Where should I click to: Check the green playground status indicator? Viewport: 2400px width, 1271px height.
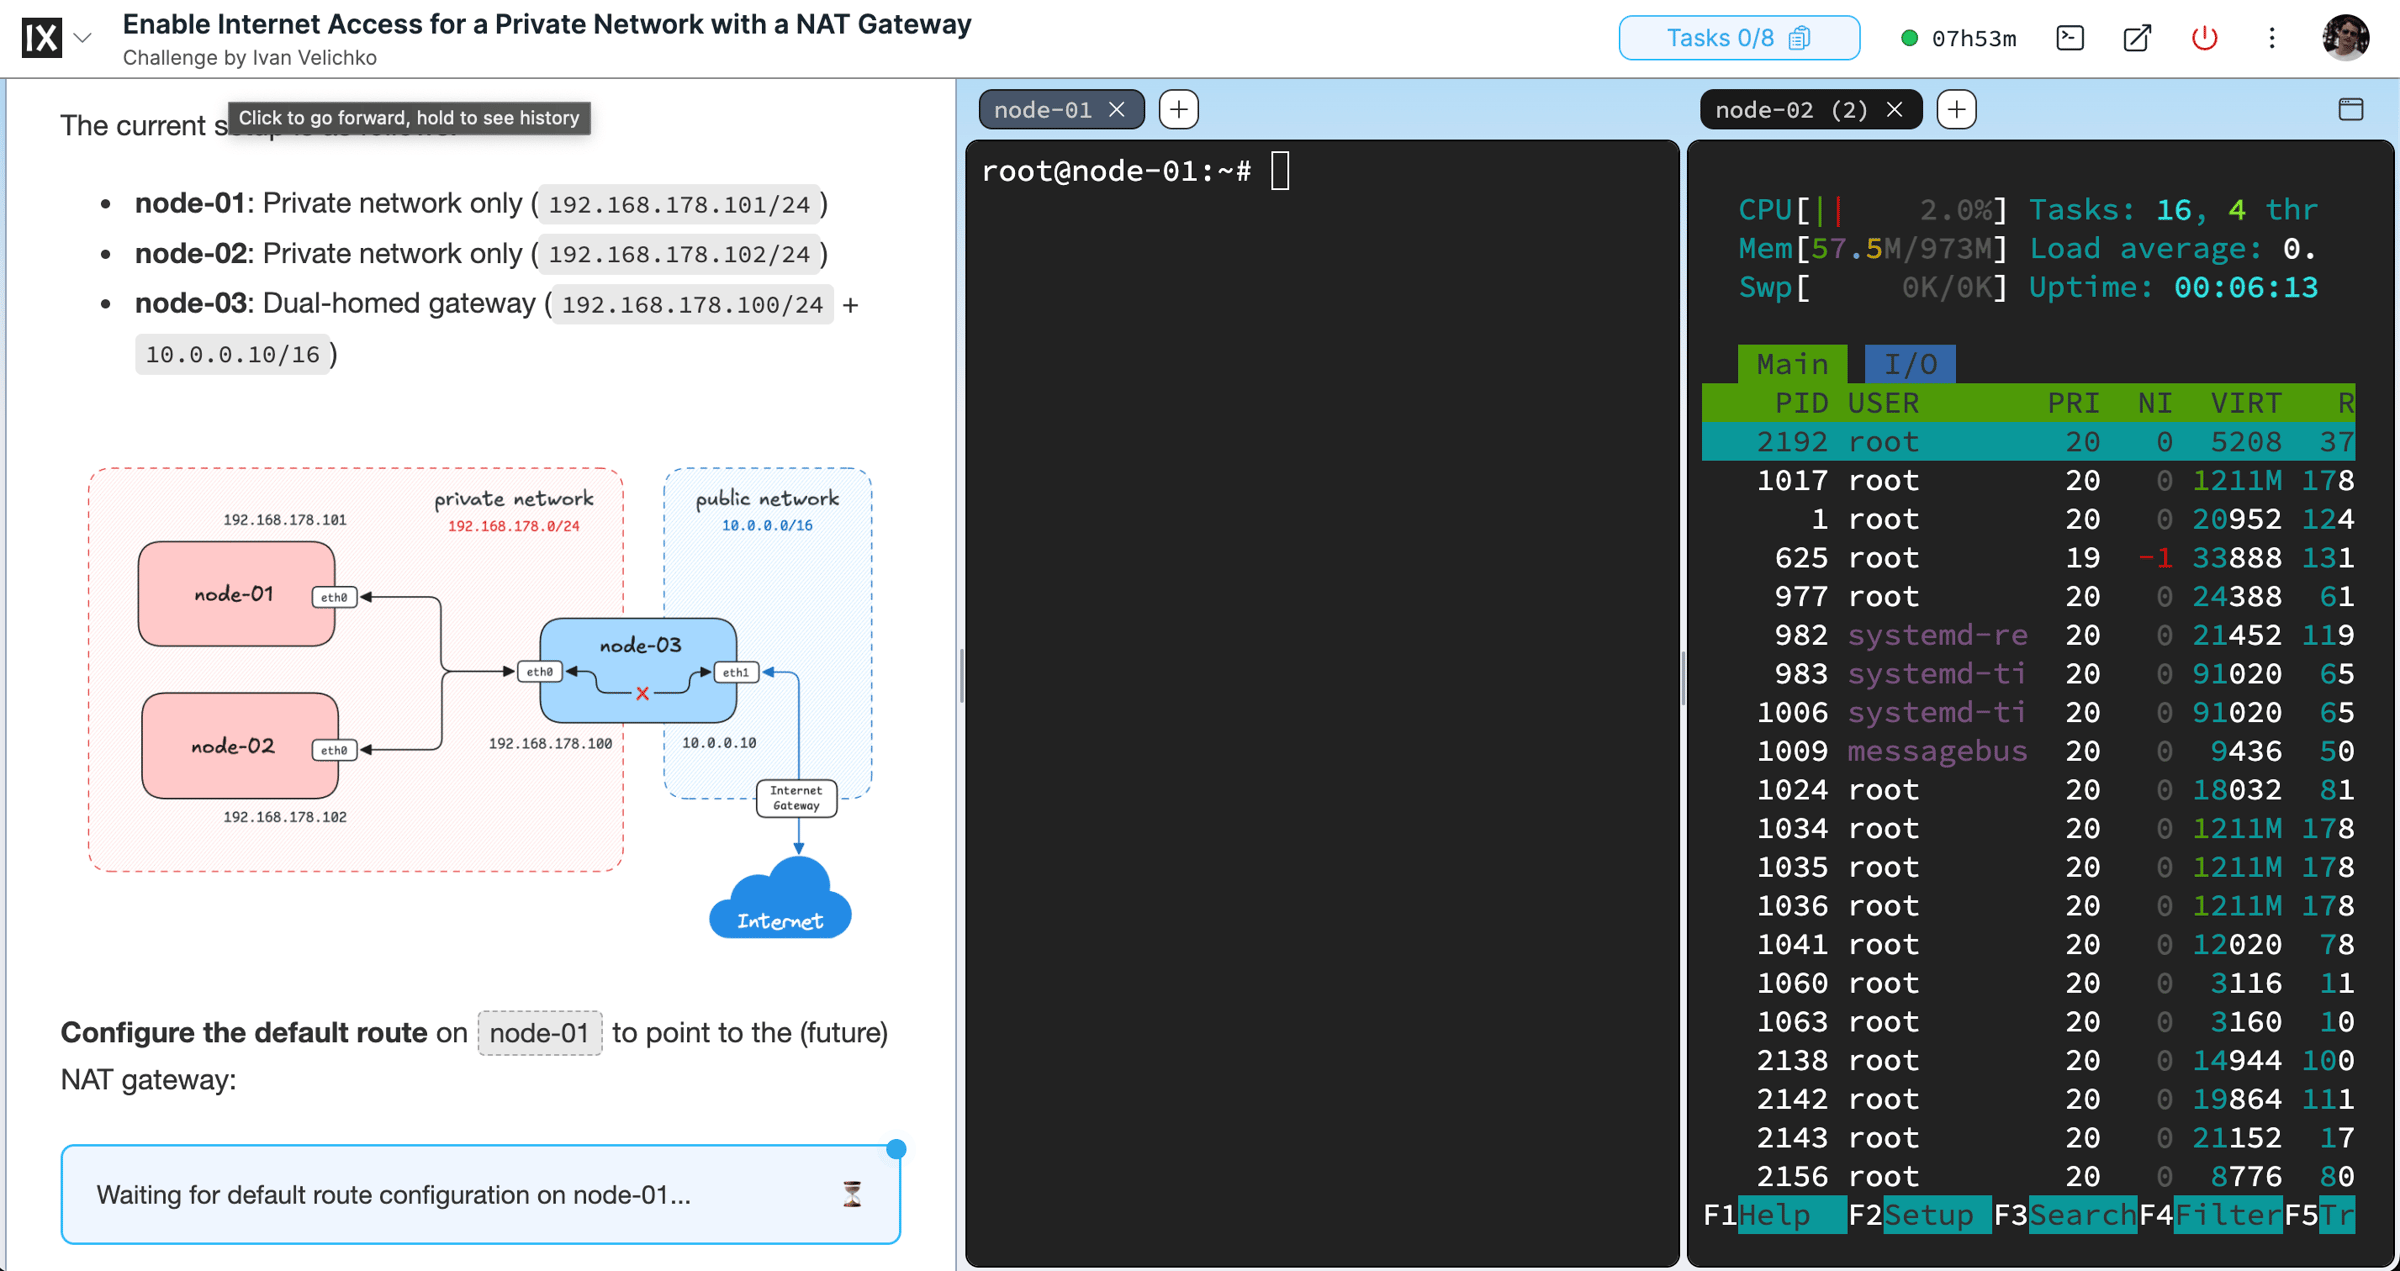coord(1909,38)
